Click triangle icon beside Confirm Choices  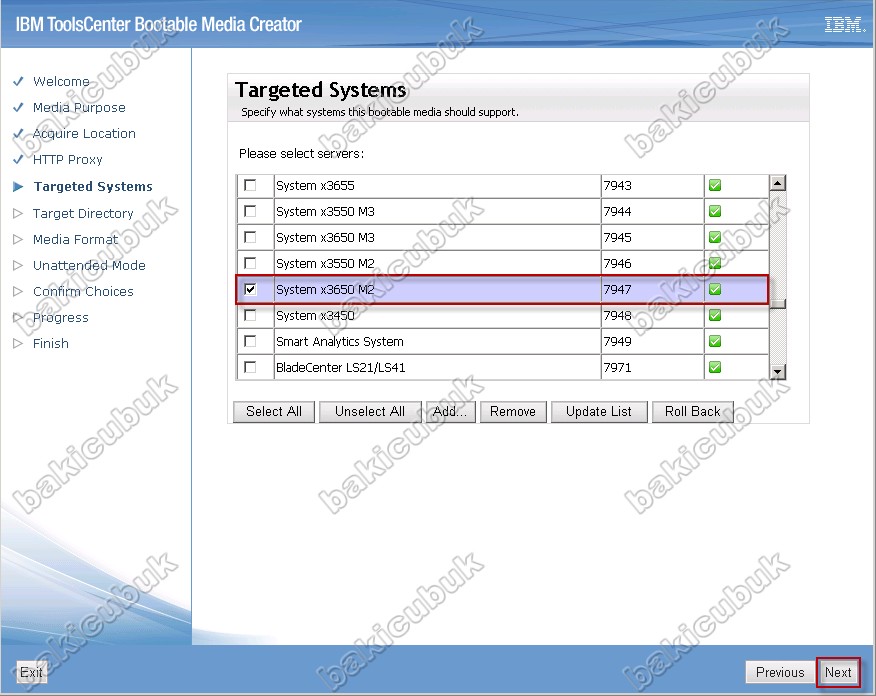click(x=18, y=291)
